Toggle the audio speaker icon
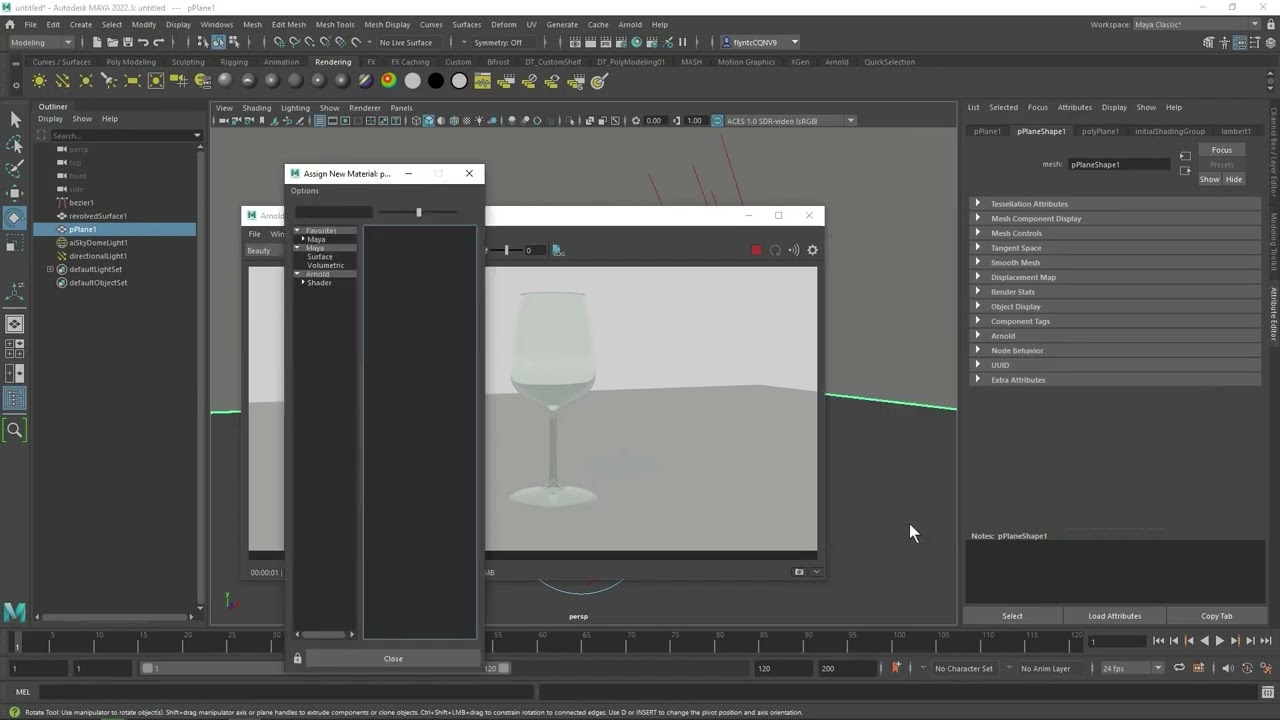1280x720 pixels. click(1227, 668)
